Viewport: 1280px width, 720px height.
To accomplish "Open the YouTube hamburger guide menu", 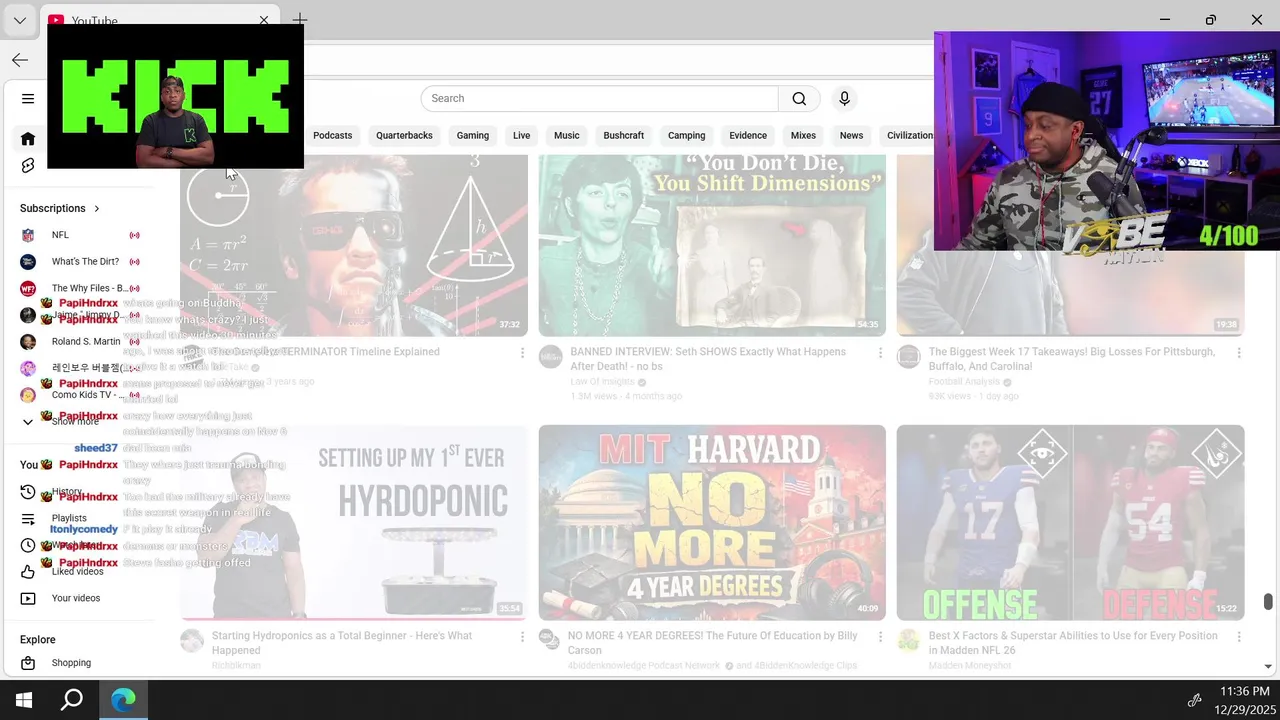I will (x=28, y=98).
